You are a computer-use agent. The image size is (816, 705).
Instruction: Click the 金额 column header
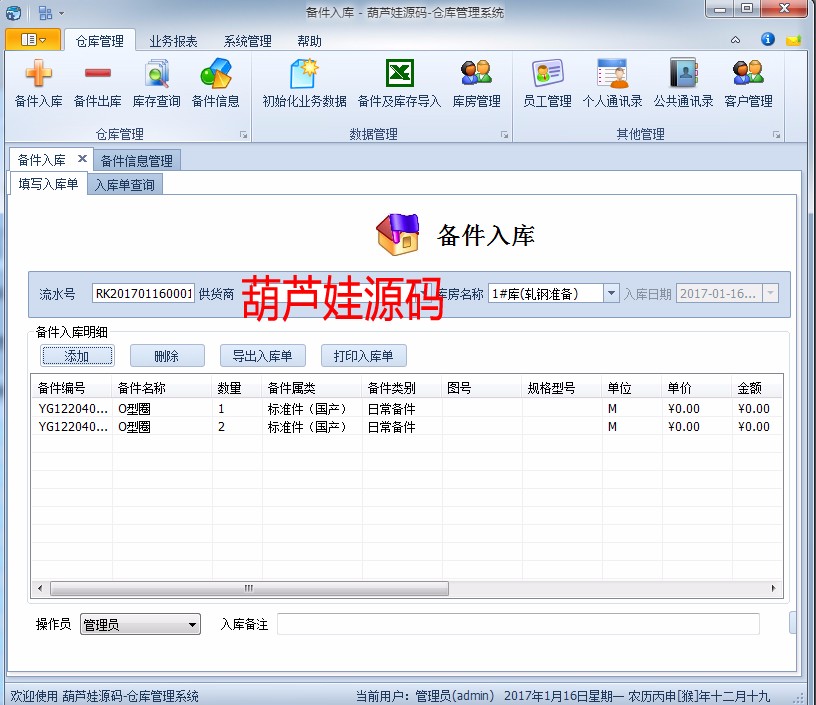(757, 388)
